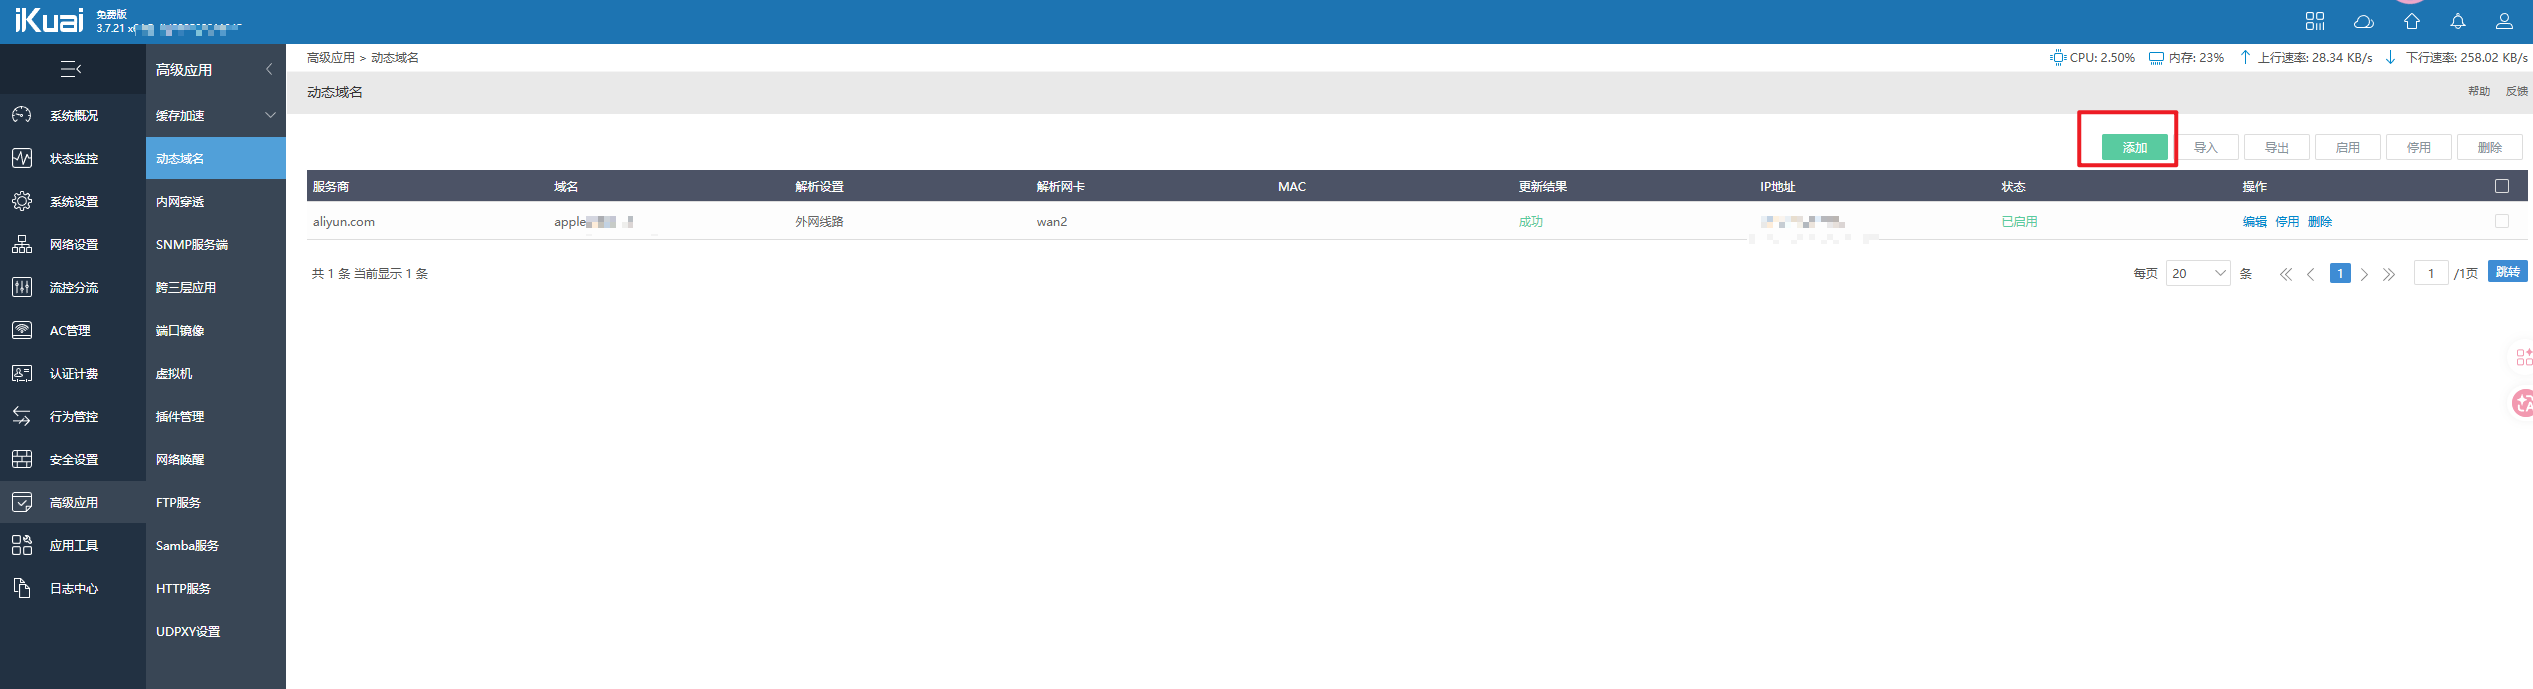Click the home icon in top bar
2533x689 pixels.
pos(2411,22)
